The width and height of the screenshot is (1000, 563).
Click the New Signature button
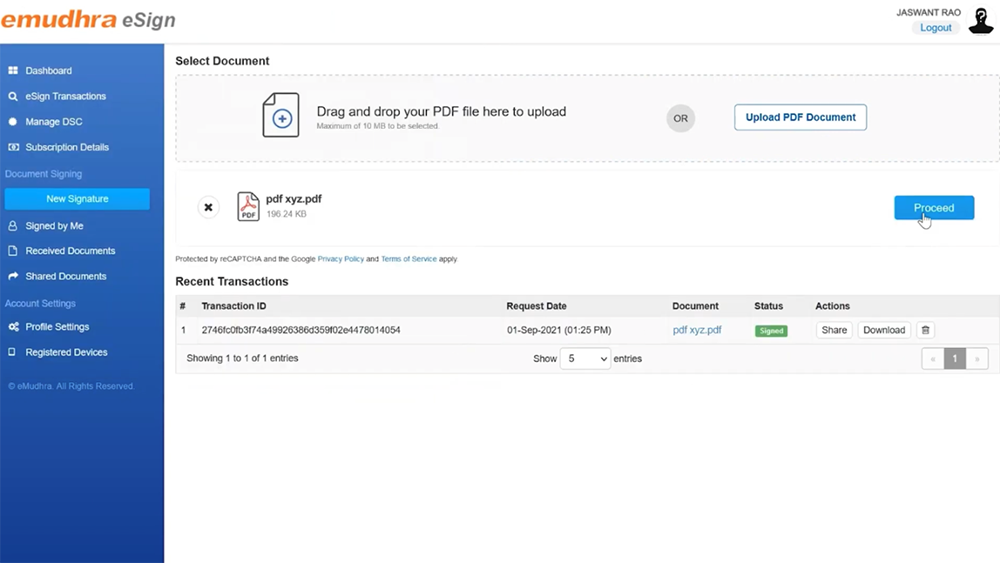pos(77,199)
